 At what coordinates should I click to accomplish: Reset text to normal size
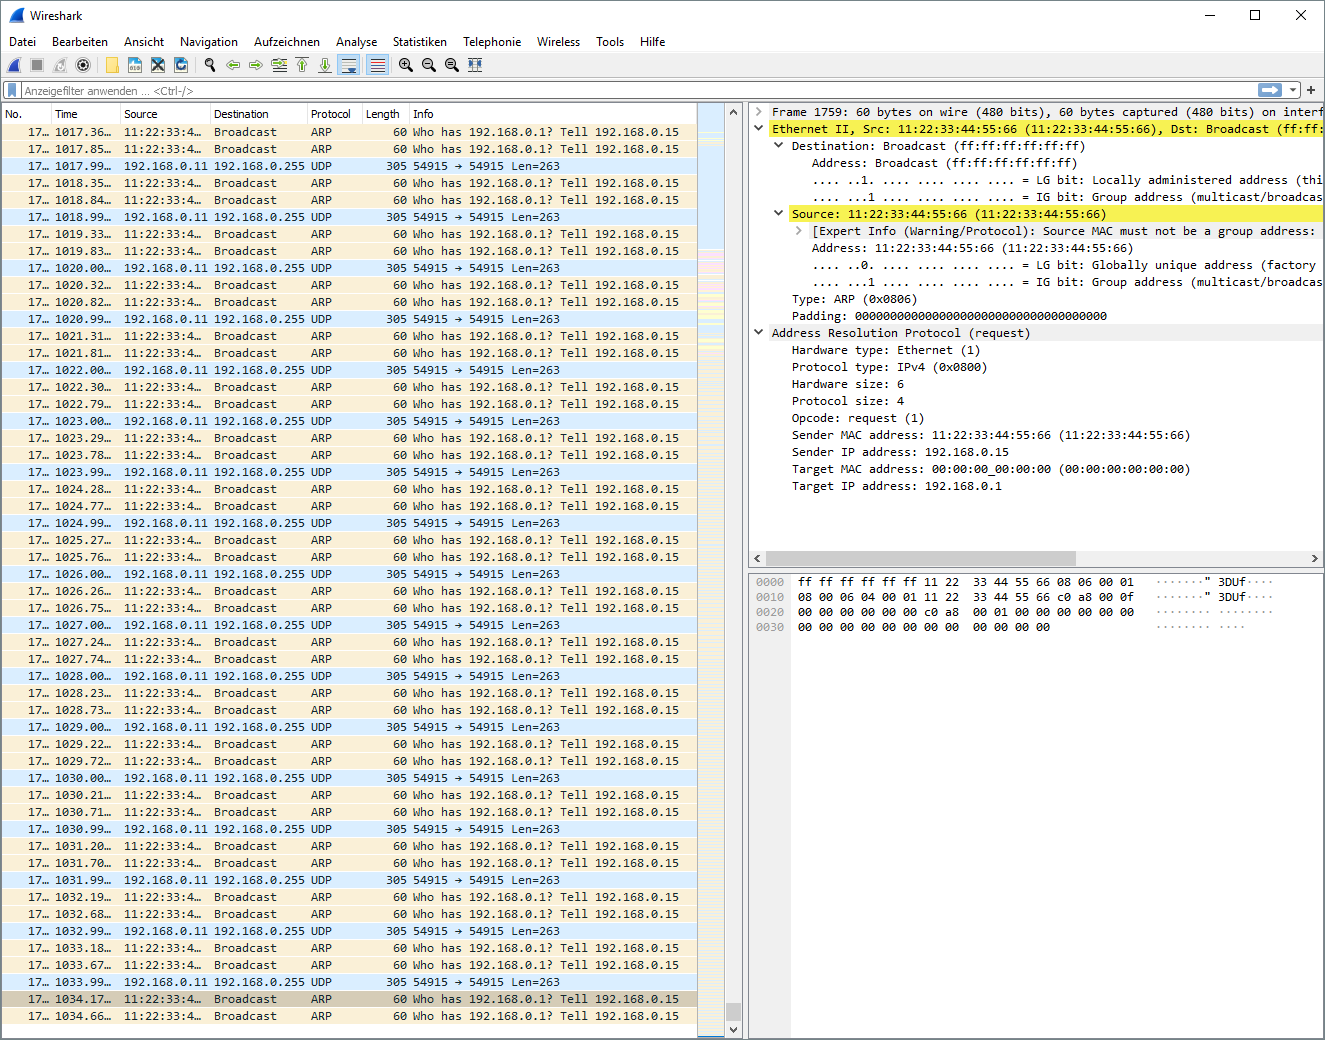tap(452, 65)
